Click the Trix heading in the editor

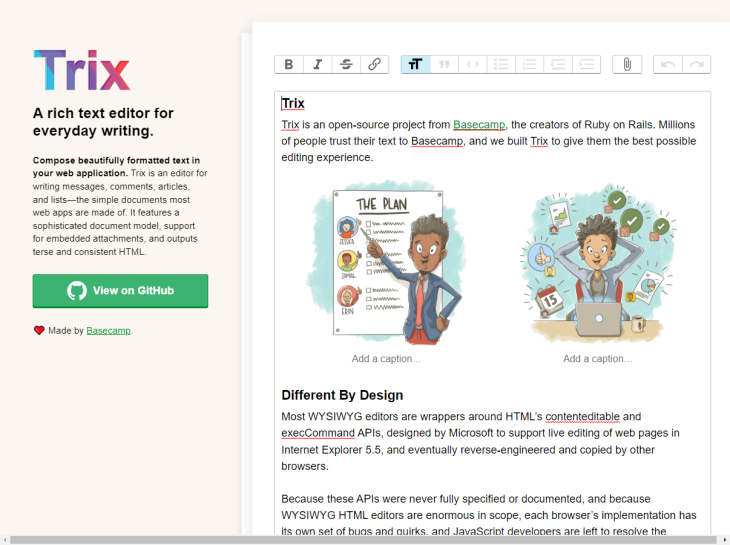[x=293, y=103]
